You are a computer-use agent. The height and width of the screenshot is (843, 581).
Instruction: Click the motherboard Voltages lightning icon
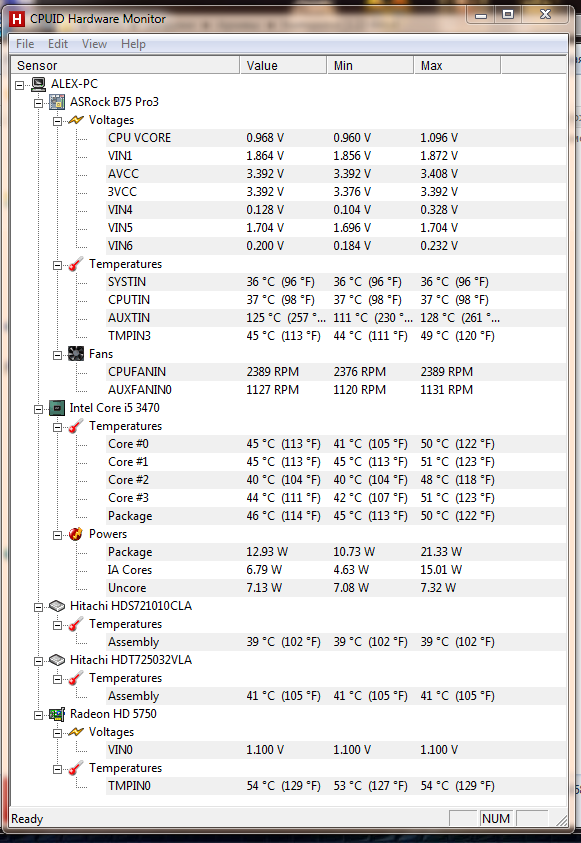click(76, 120)
